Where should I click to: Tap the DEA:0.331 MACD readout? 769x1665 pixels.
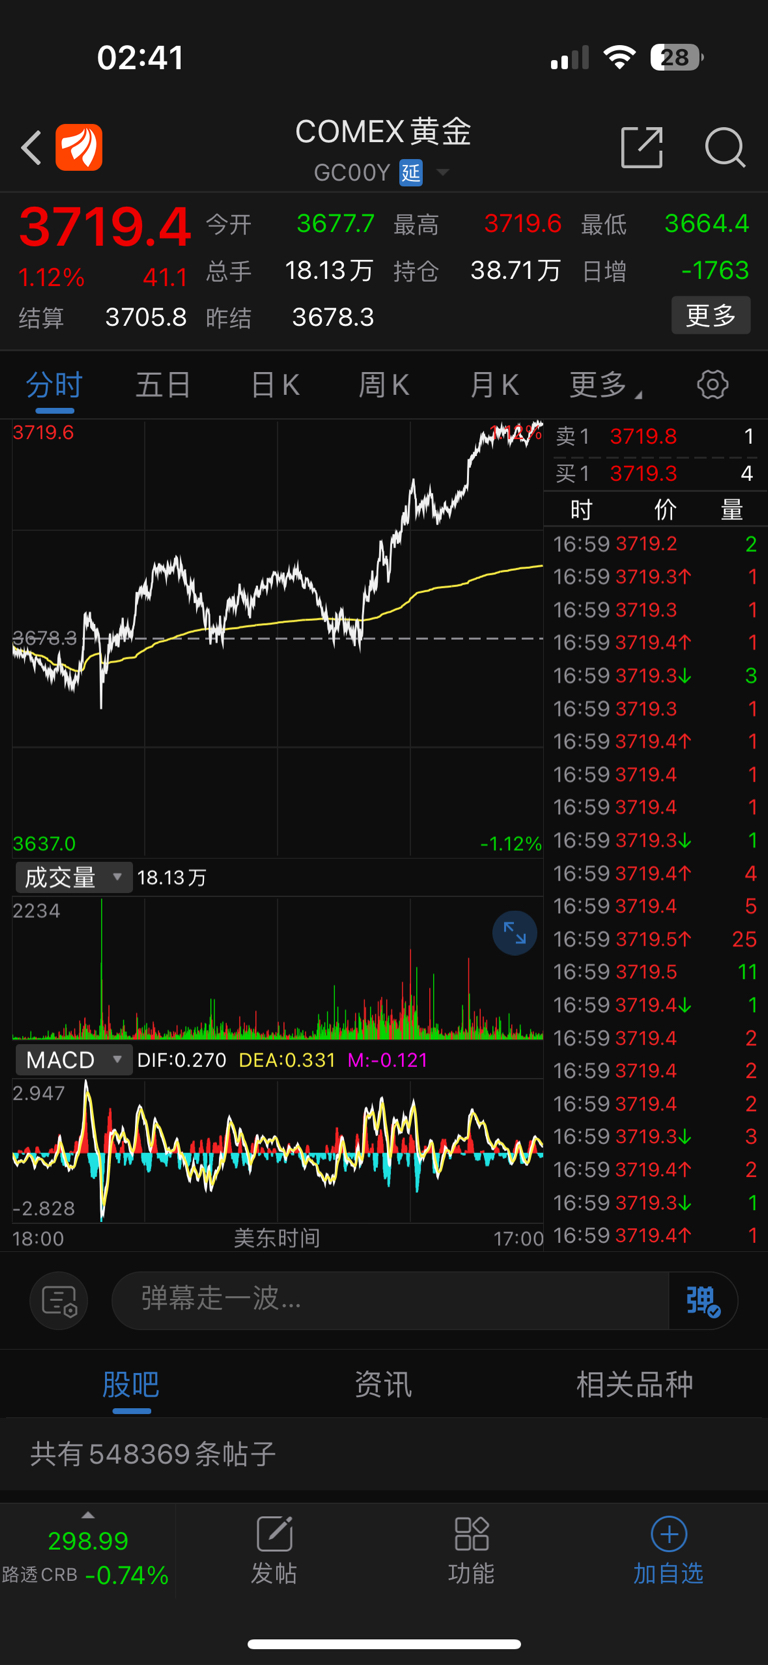pos(287,1060)
